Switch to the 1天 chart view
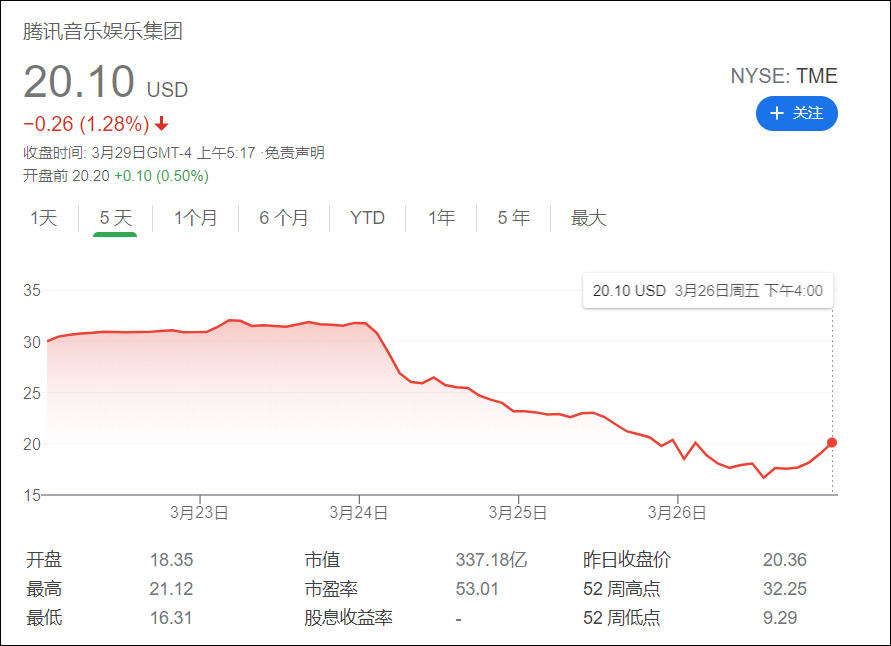 (43, 218)
